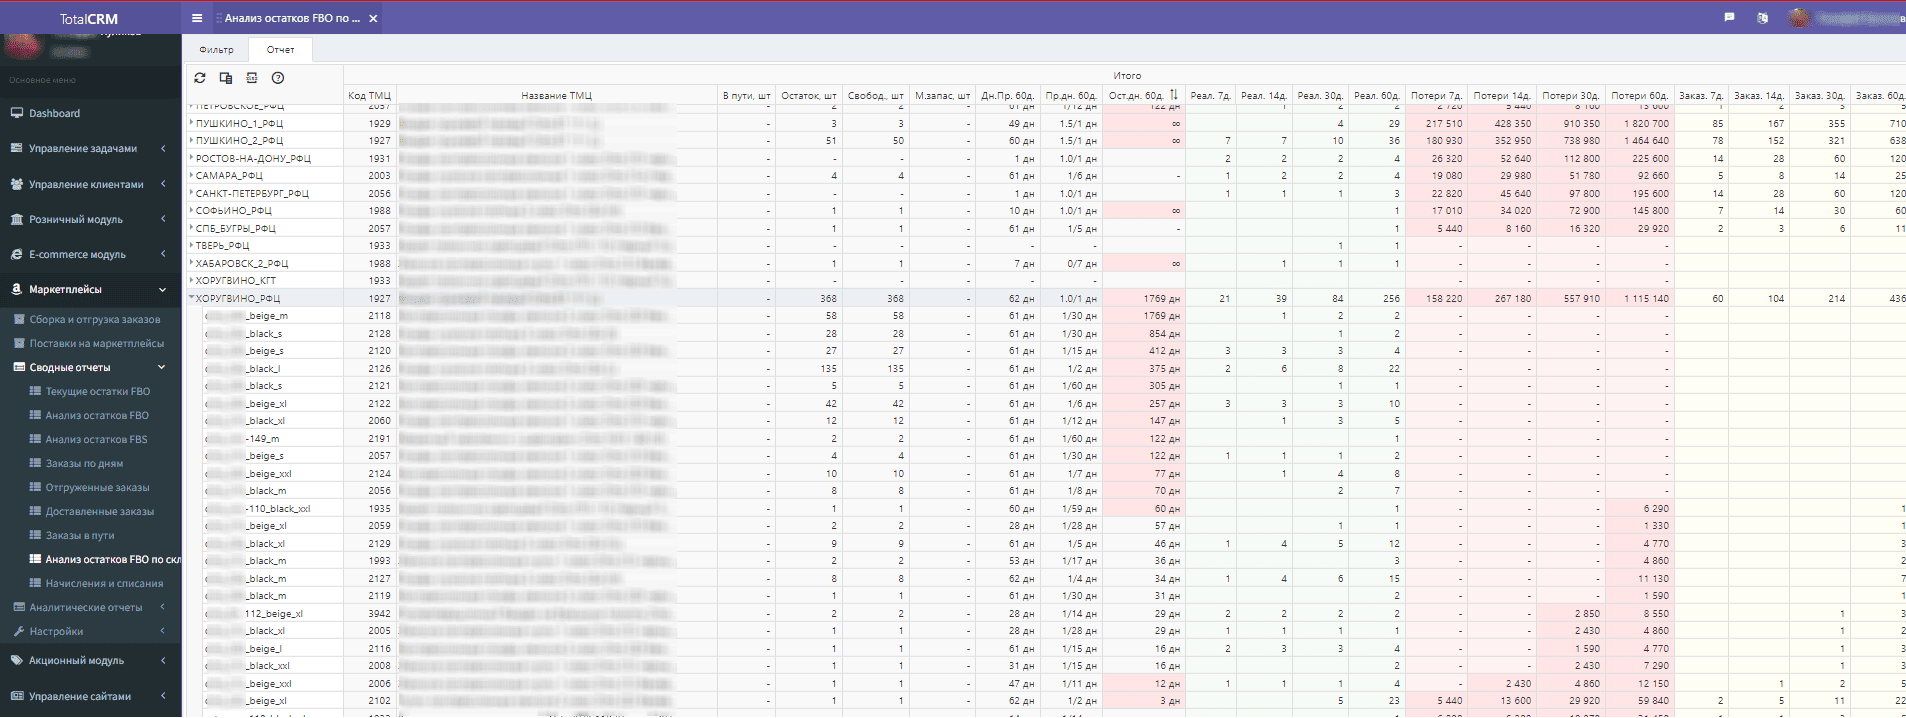
Task: Click the user avatar in top bar
Action: 1799,18
